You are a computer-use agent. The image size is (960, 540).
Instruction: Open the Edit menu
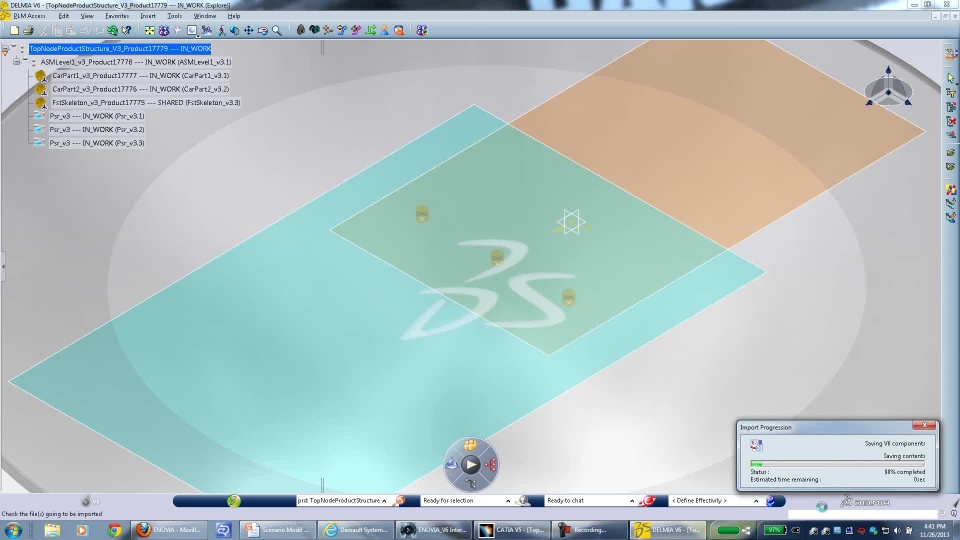pos(64,16)
